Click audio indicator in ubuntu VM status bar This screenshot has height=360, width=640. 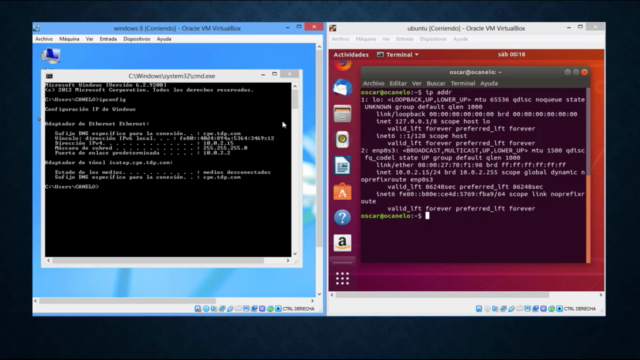[x=495, y=309]
